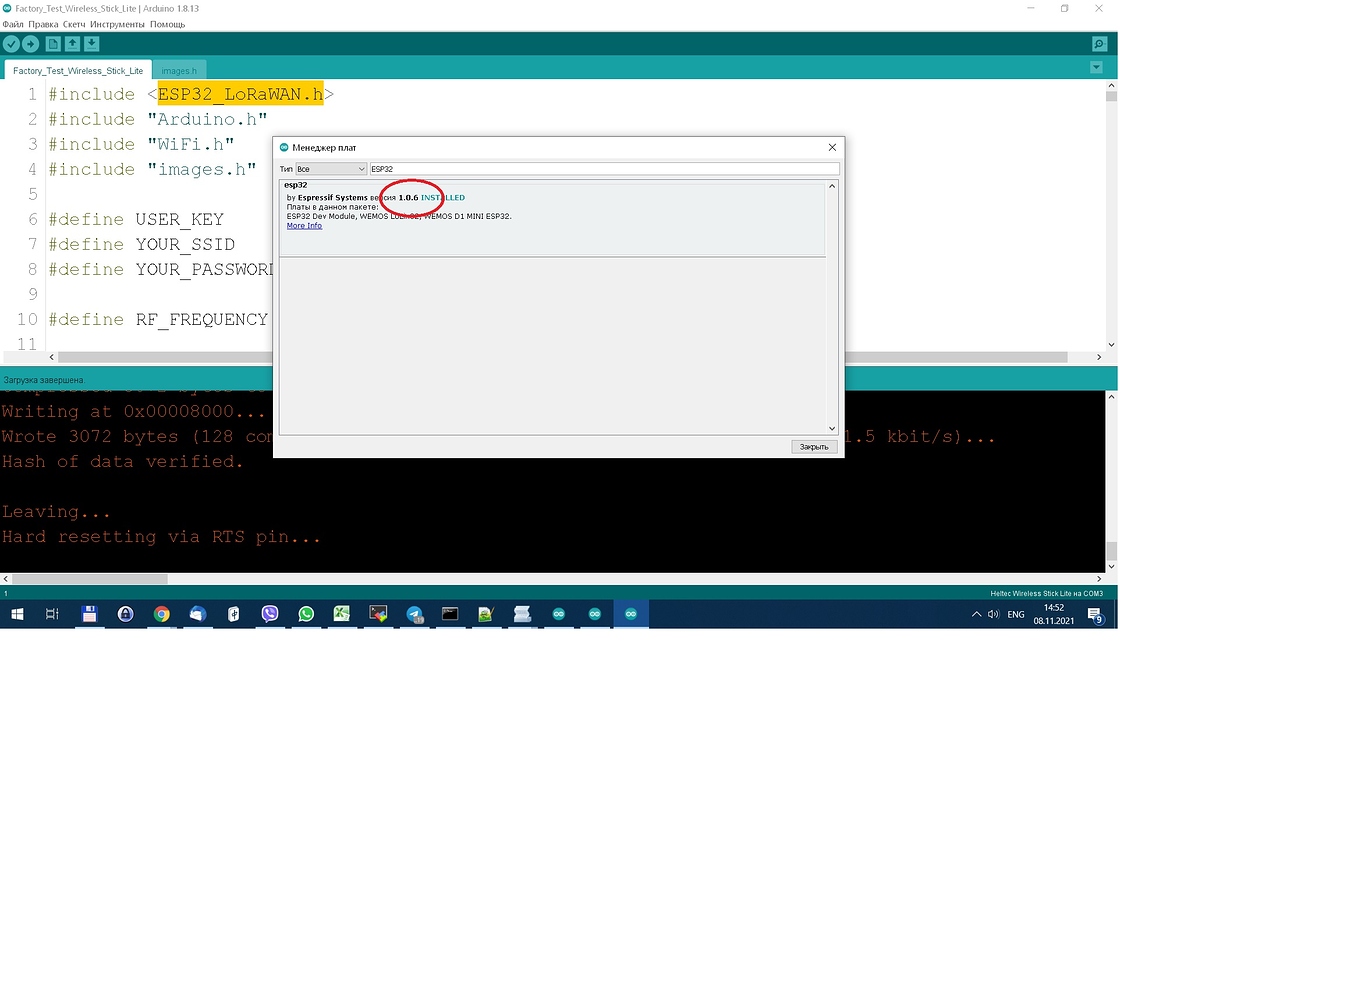
Task: Click the console horizontal scrollbar thumb
Action: coord(89,579)
